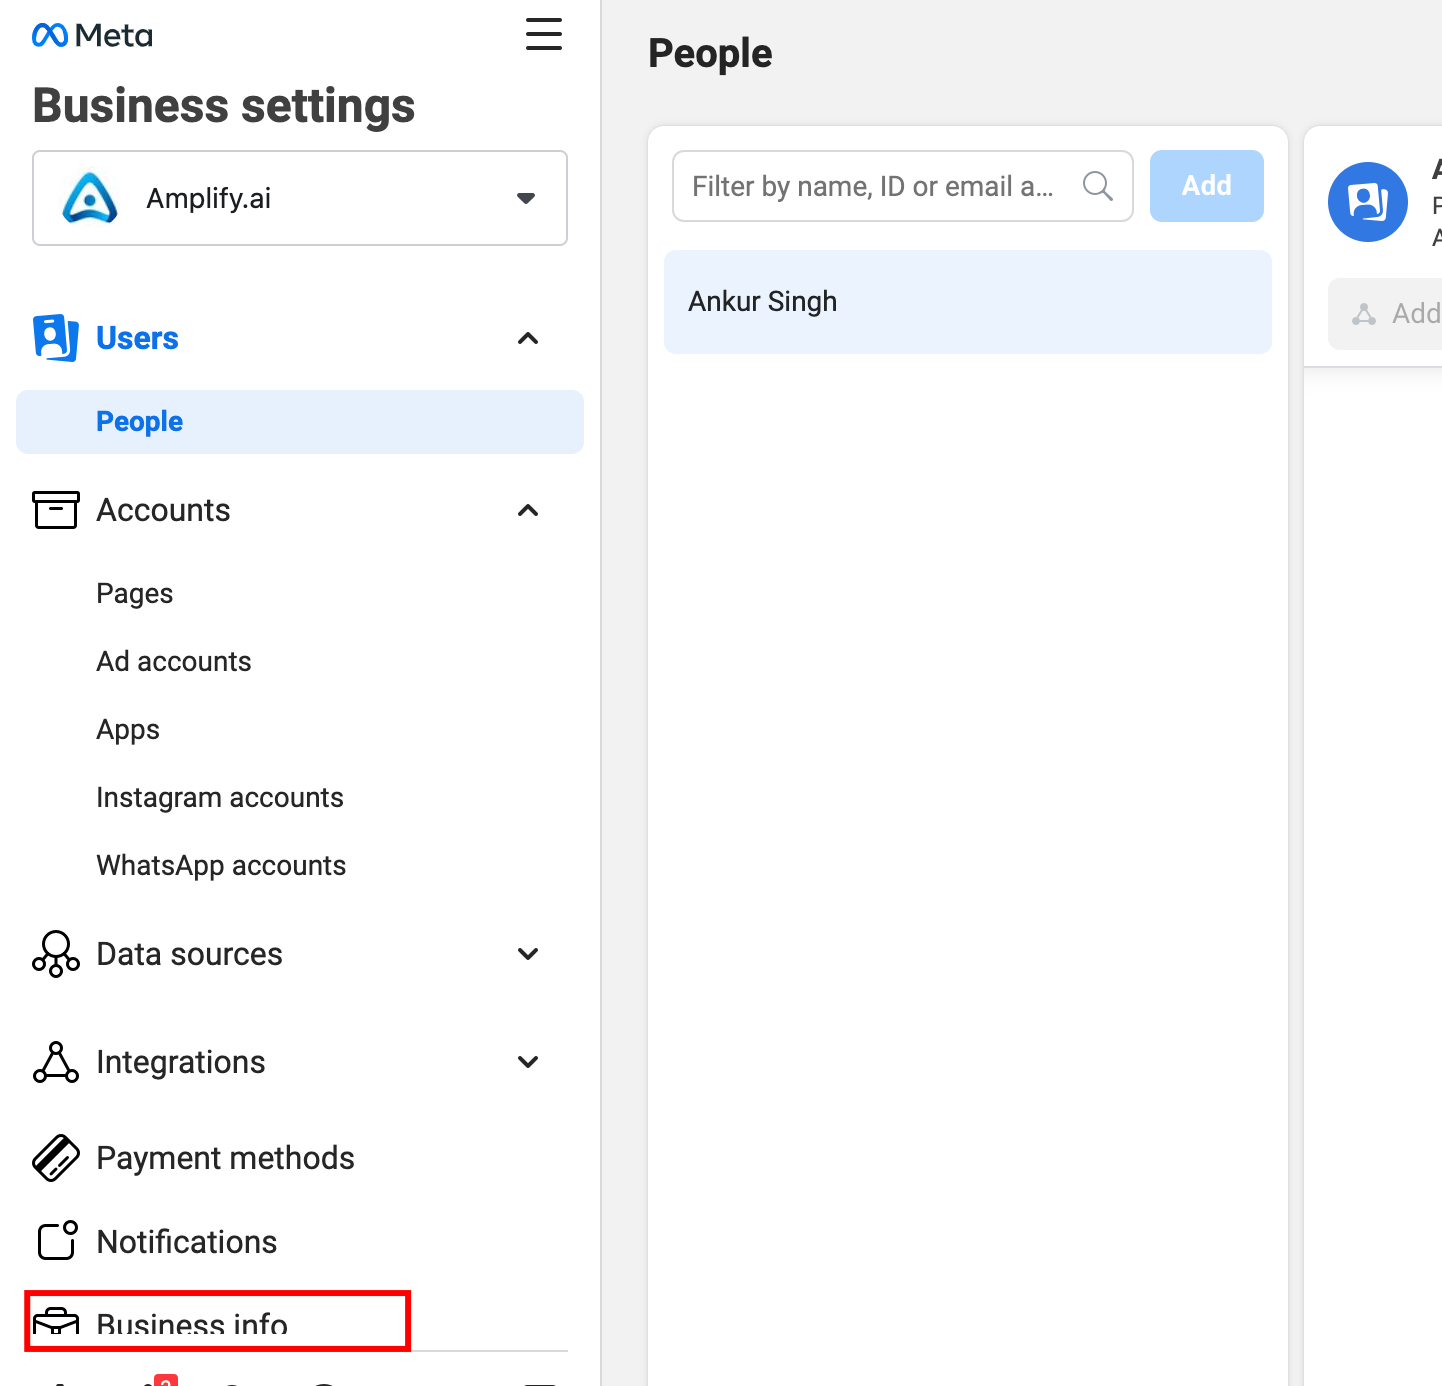Screen dimensions: 1442x1386
Task: Expand the Data sources chevron
Action: pyautogui.click(x=528, y=954)
